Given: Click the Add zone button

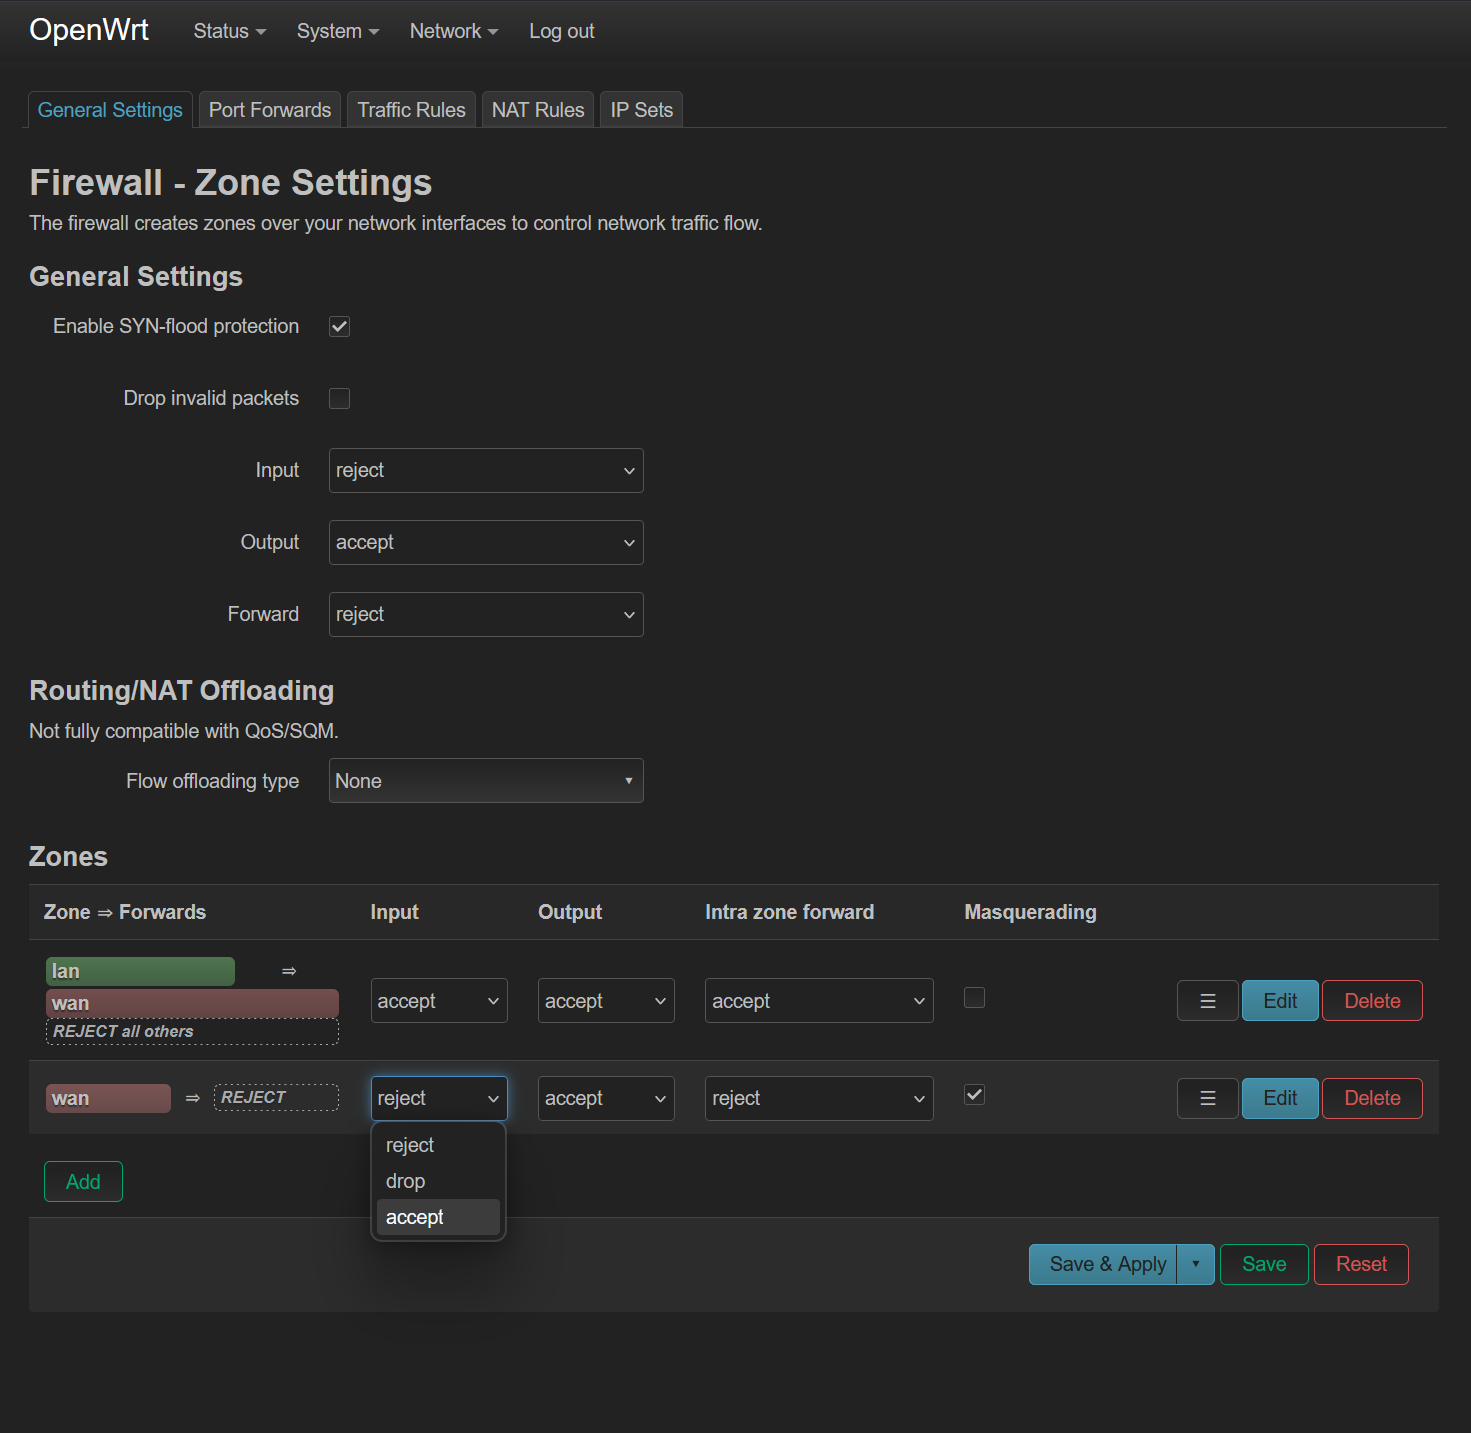Looking at the screenshot, I should click(x=83, y=1182).
